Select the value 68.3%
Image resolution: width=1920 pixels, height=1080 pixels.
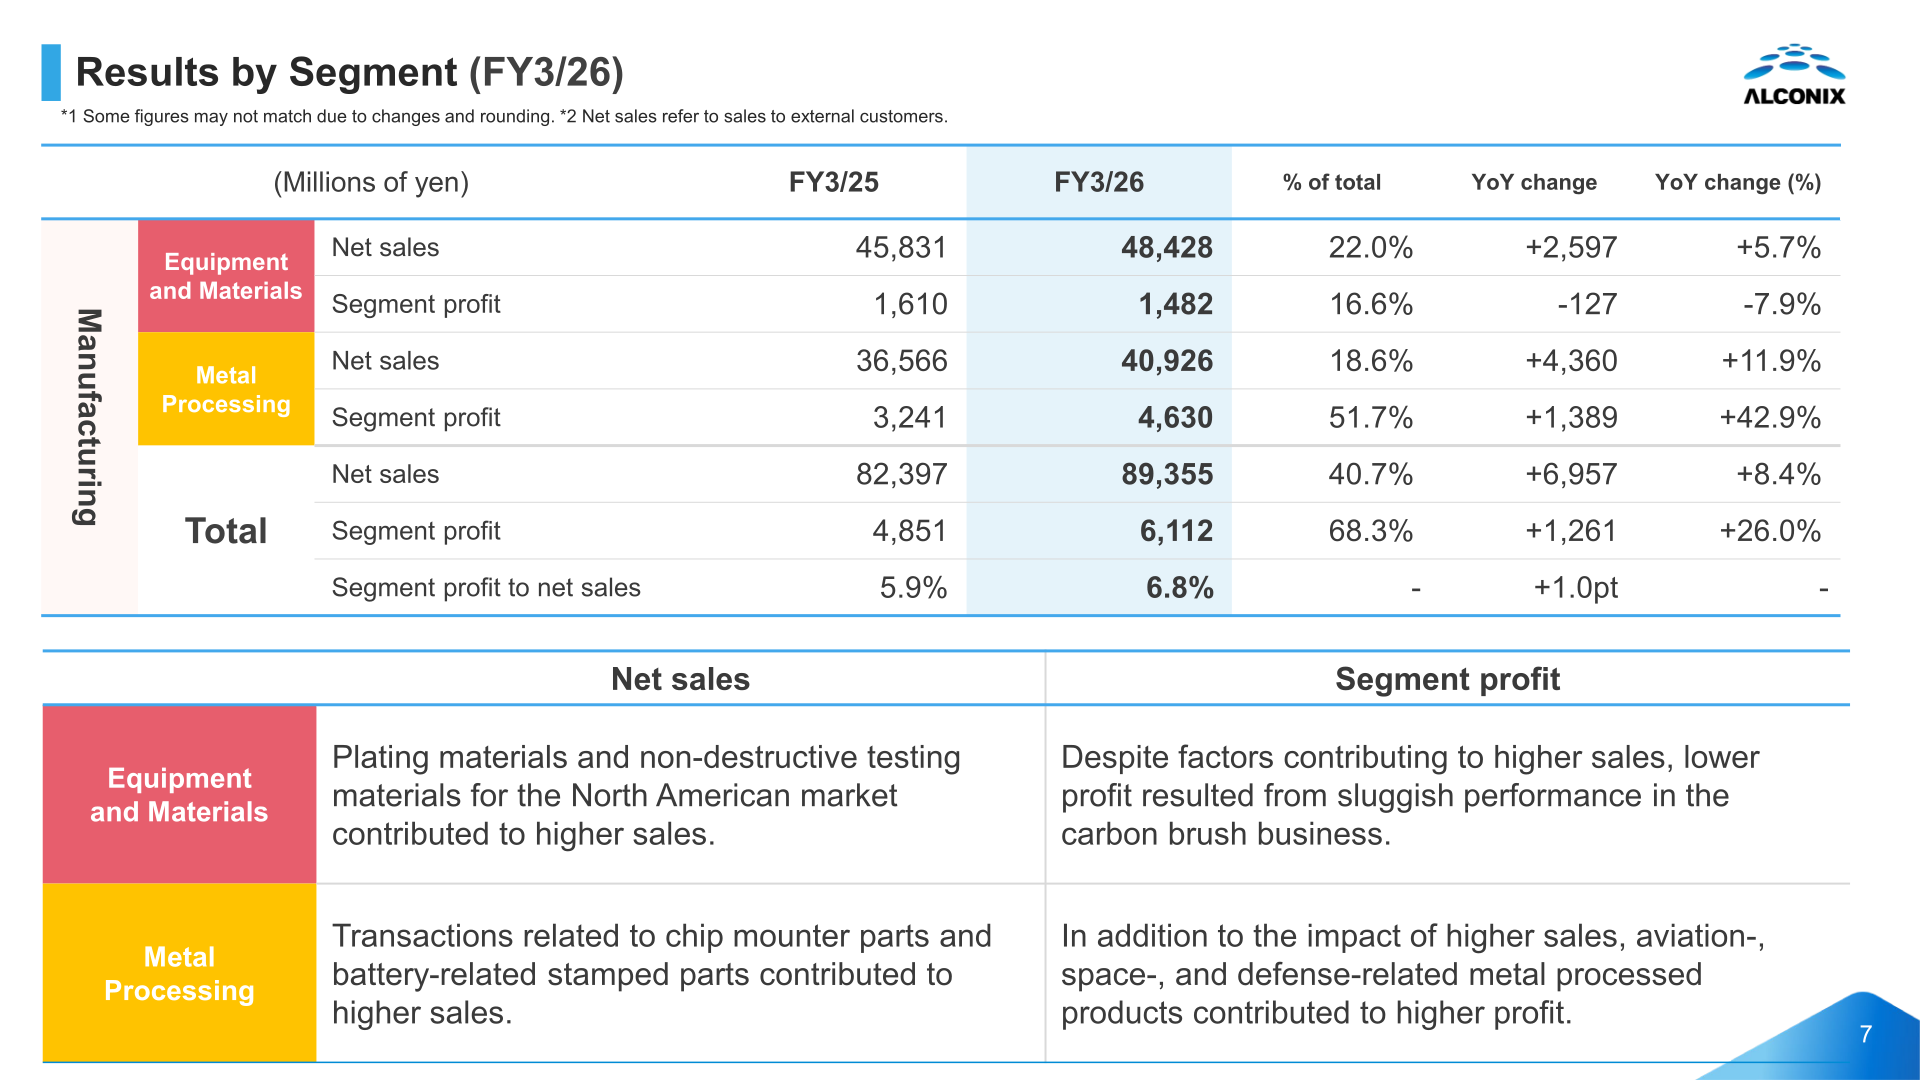click(x=1370, y=531)
